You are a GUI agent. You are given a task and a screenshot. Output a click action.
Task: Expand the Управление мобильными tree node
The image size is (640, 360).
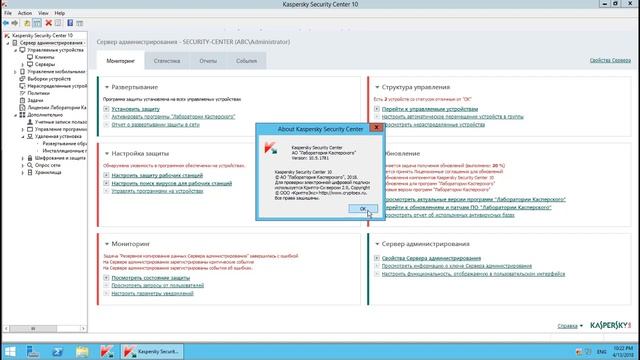point(16,72)
